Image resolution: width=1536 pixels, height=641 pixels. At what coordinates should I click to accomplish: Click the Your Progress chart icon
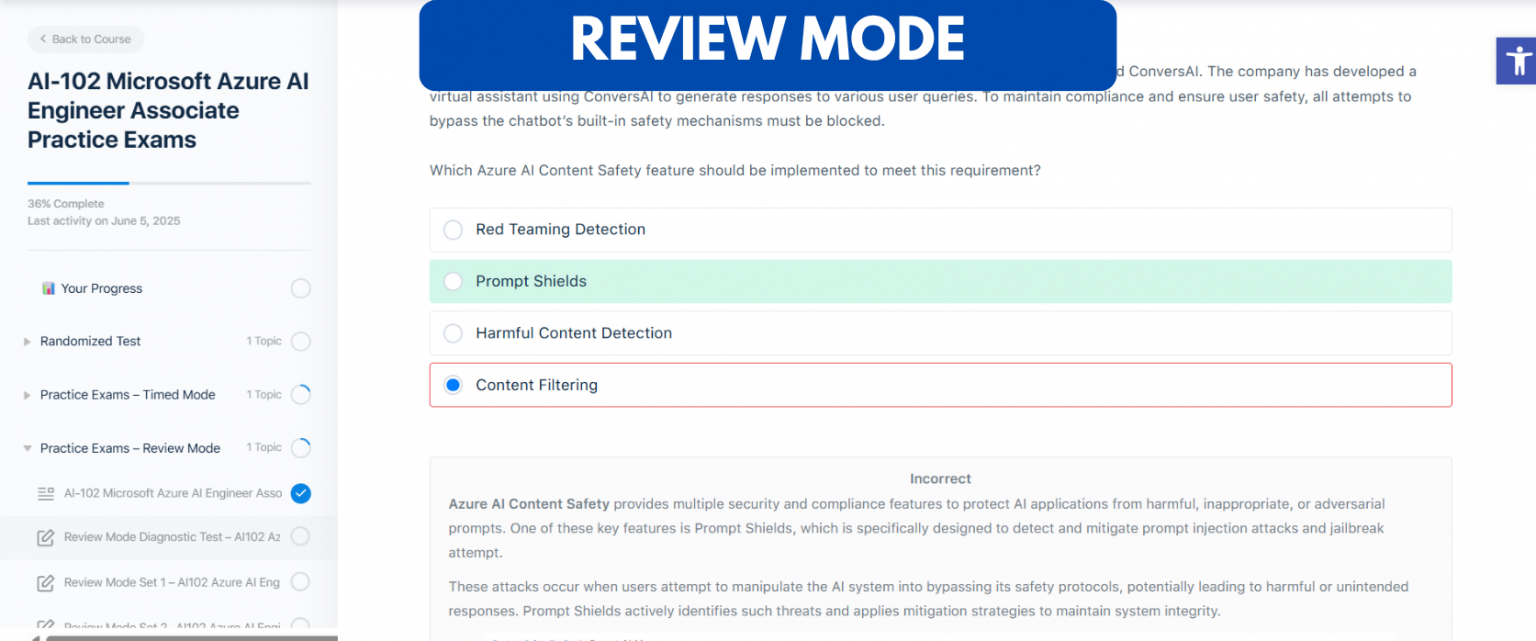48,288
